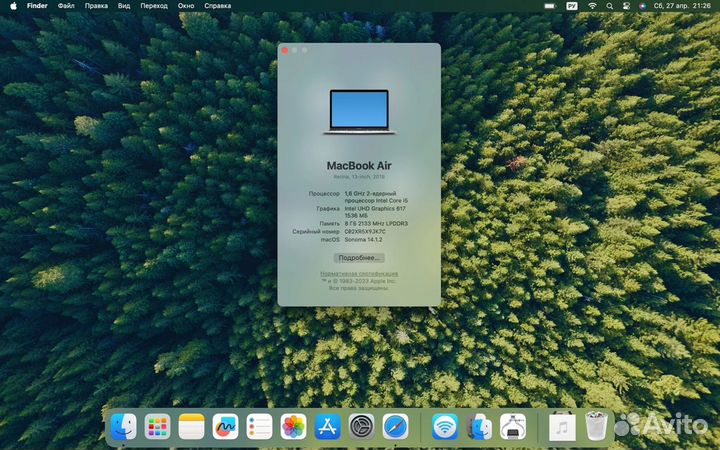Open Spotlight search in menu bar
The height and width of the screenshot is (450, 720).
pyautogui.click(x=609, y=6)
